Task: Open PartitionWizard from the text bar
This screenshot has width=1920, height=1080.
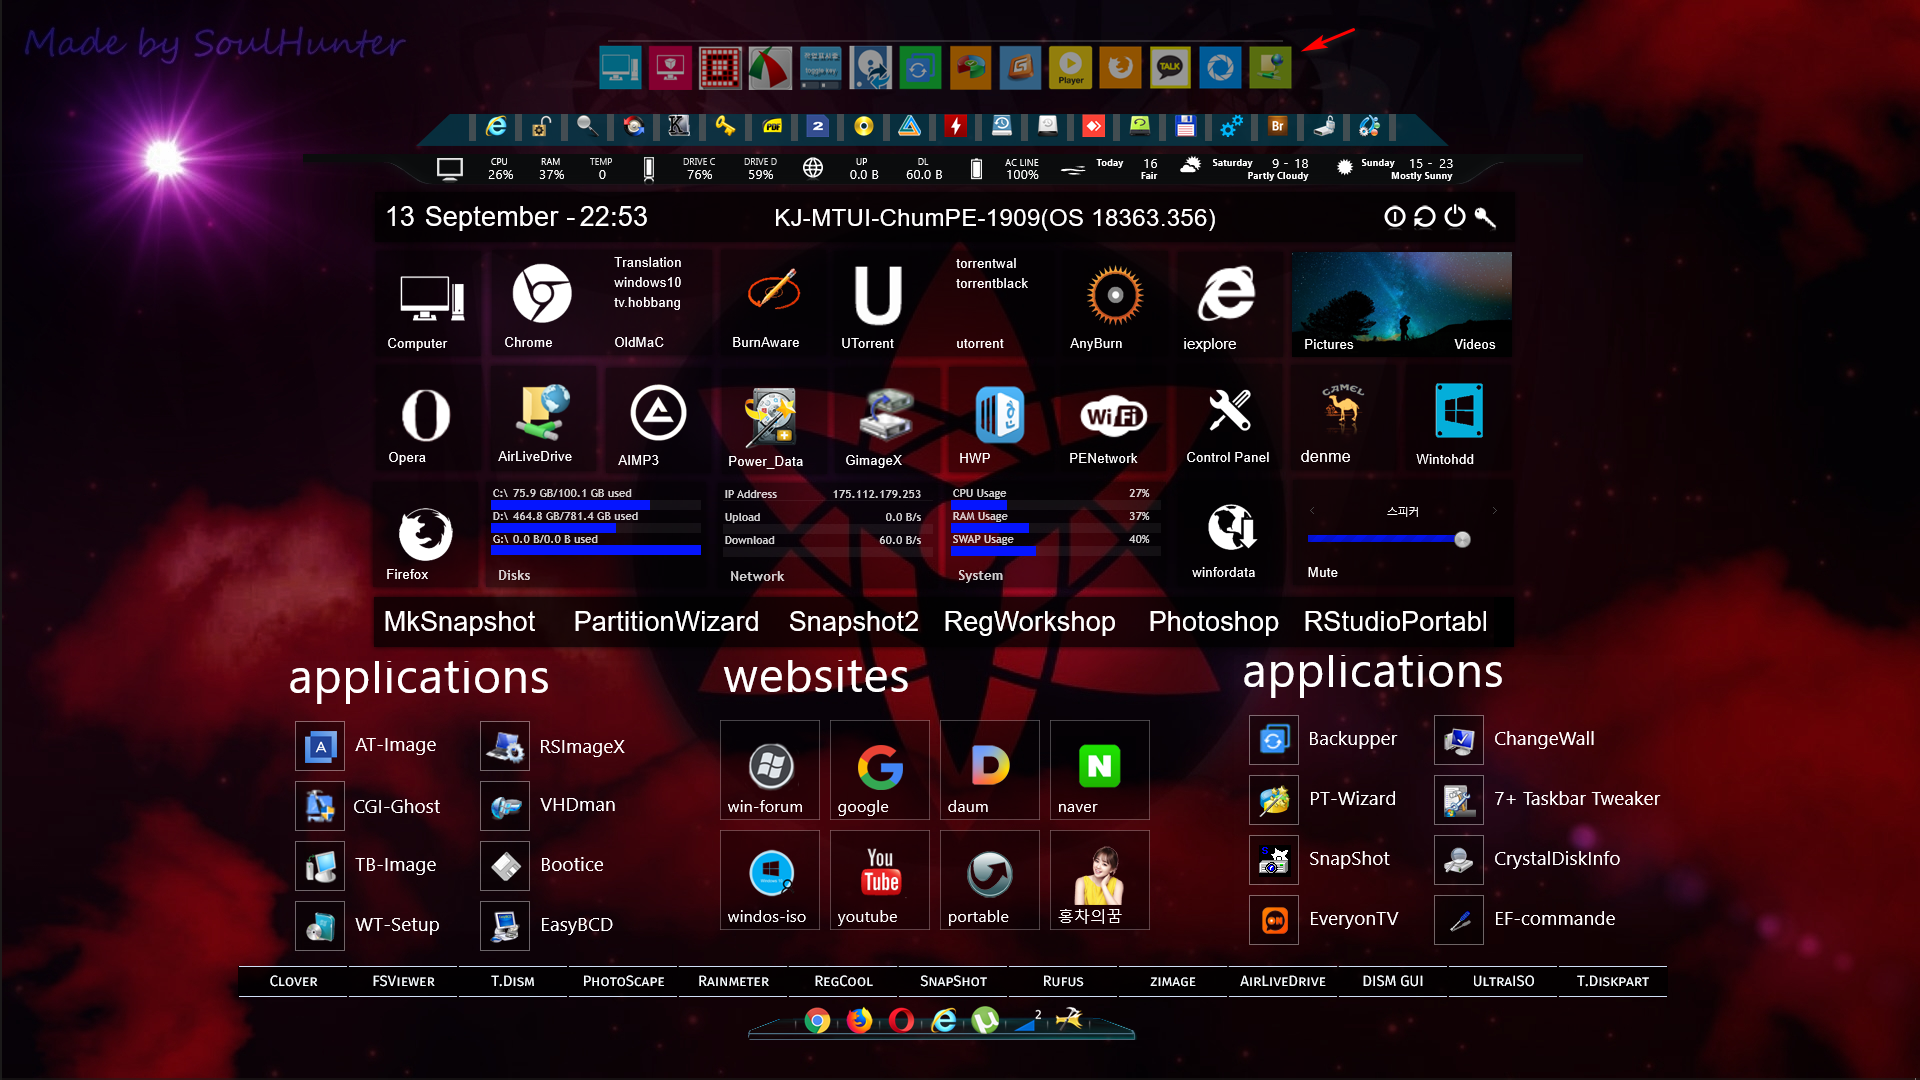Action: click(666, 622)
